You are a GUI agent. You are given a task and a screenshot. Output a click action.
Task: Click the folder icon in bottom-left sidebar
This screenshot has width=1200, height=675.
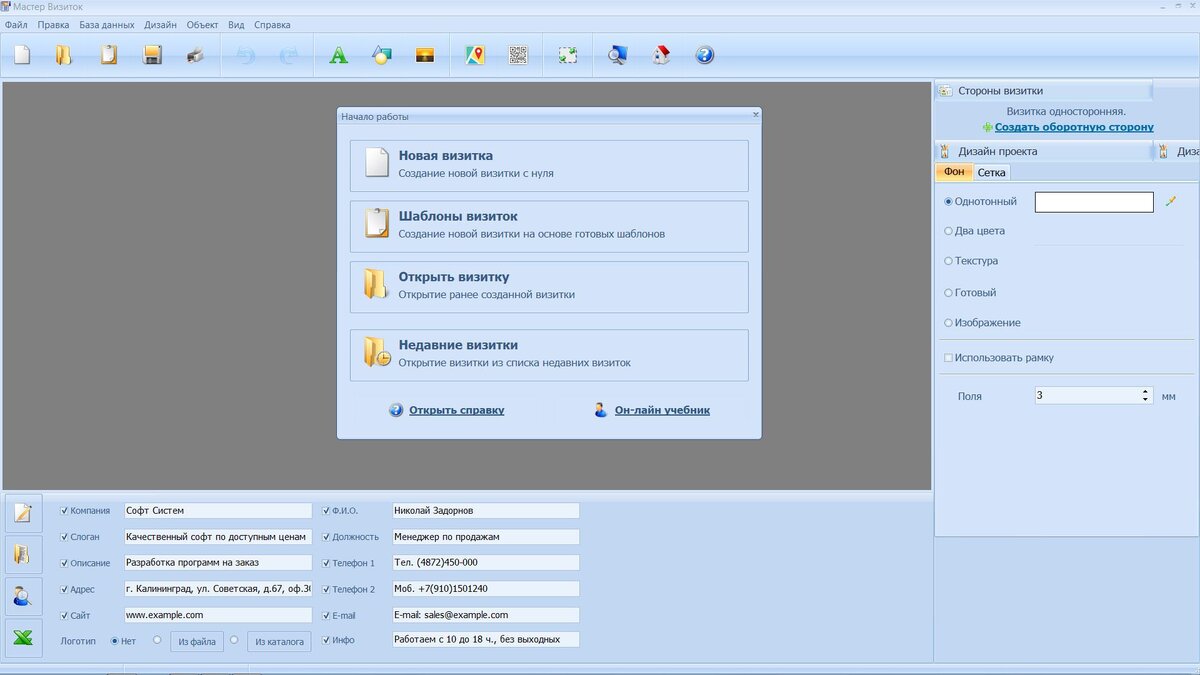[23, 554]
